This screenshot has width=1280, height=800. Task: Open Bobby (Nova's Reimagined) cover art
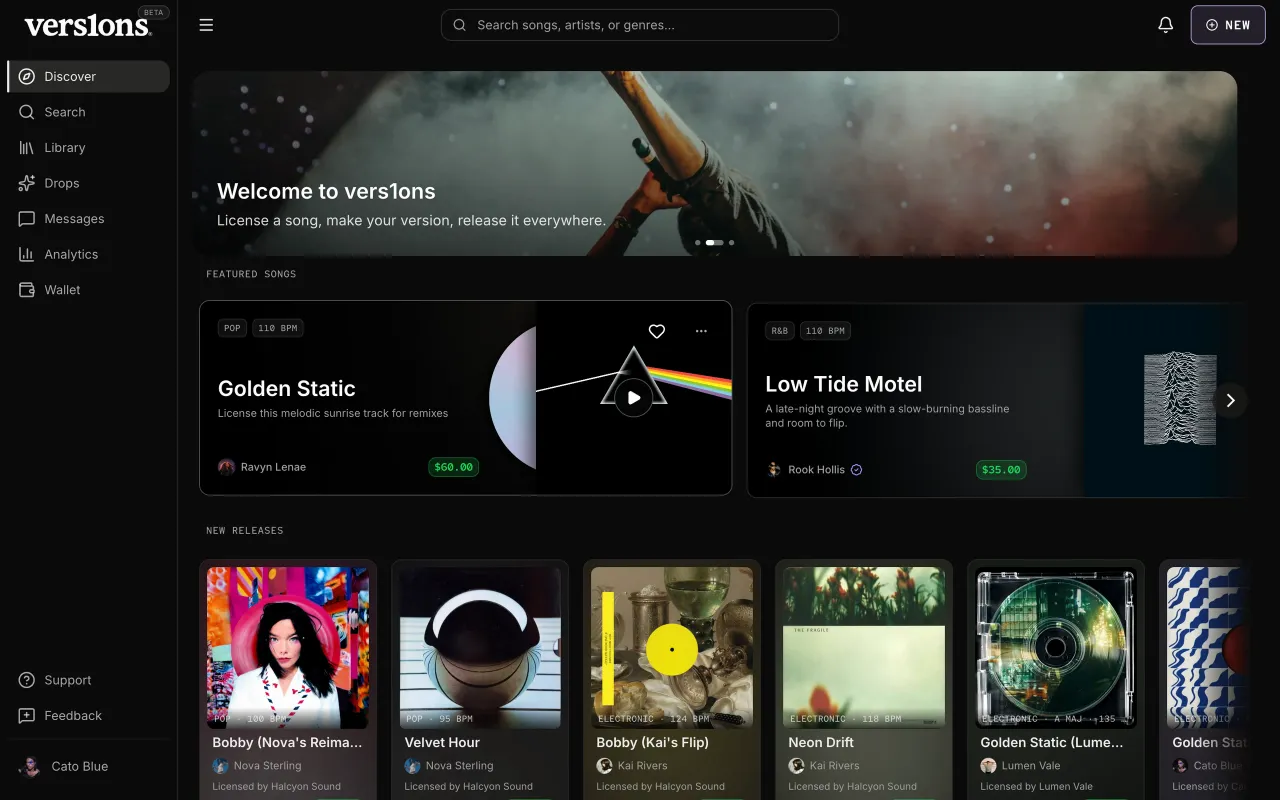pos(288,648)
